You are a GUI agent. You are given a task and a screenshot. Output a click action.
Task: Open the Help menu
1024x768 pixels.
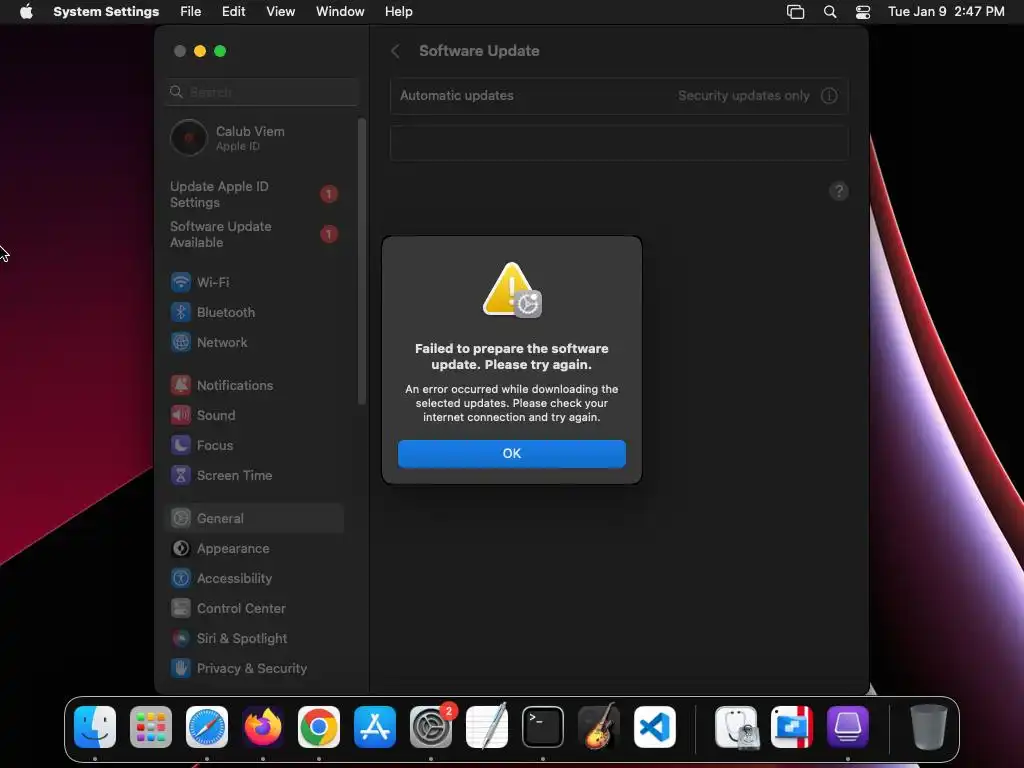[x=398, y=12]
